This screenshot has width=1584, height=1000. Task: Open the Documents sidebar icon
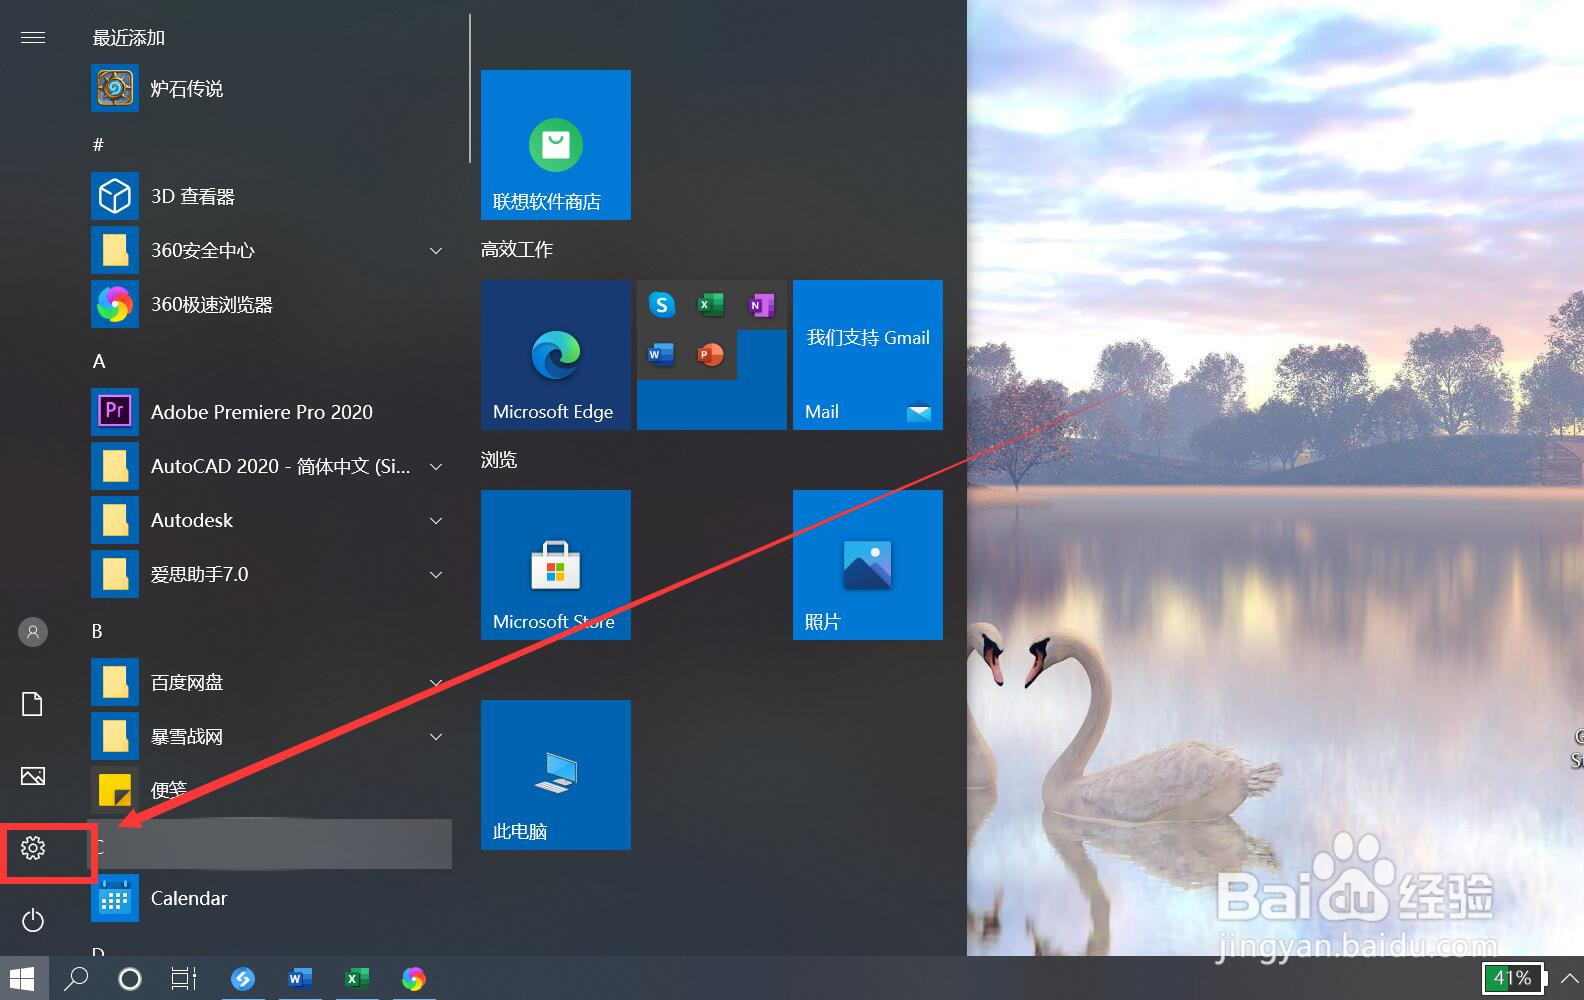point(33,704)
